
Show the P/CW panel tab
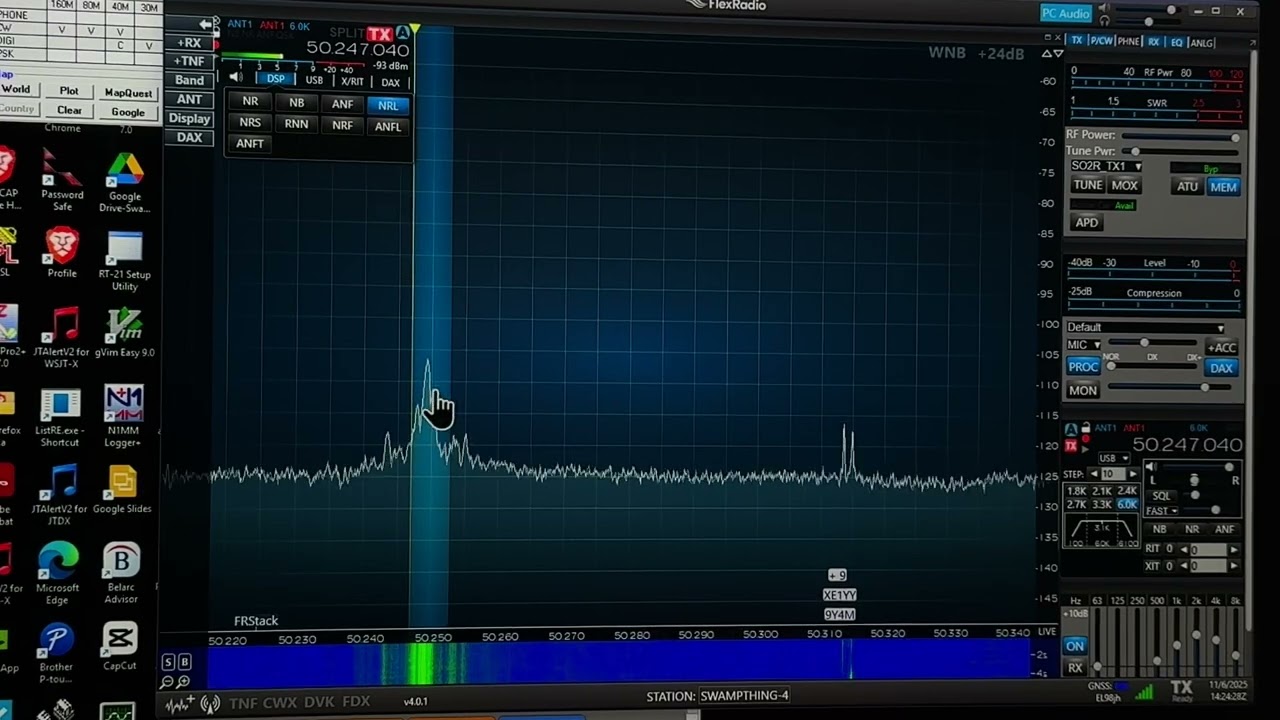pyautogui.click(x=1101, y=41)
